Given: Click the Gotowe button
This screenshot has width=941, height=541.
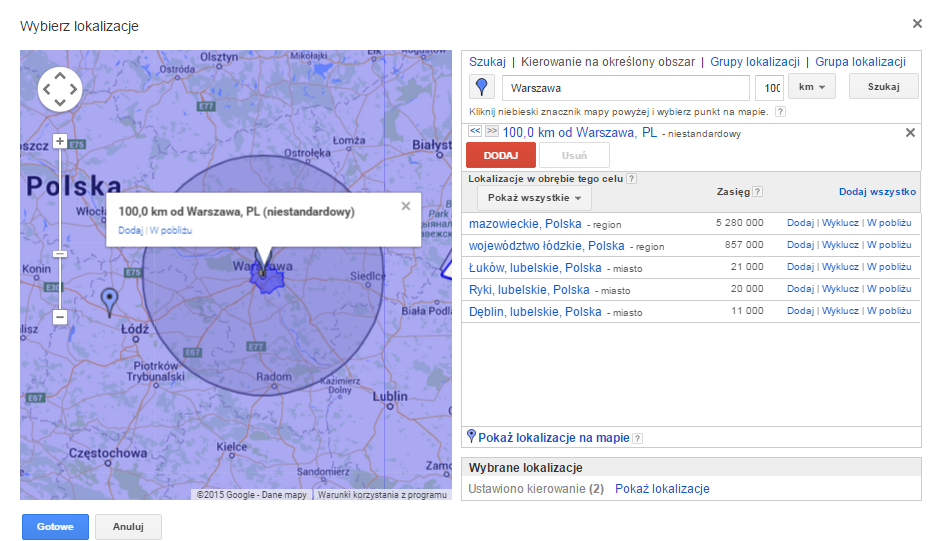Looking at the screenshot, I should 55,527.
